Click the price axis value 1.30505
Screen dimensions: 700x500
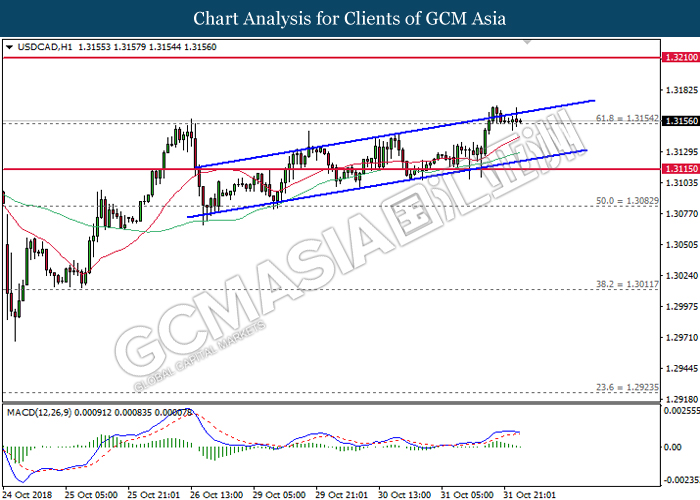(x=681, y=245)
